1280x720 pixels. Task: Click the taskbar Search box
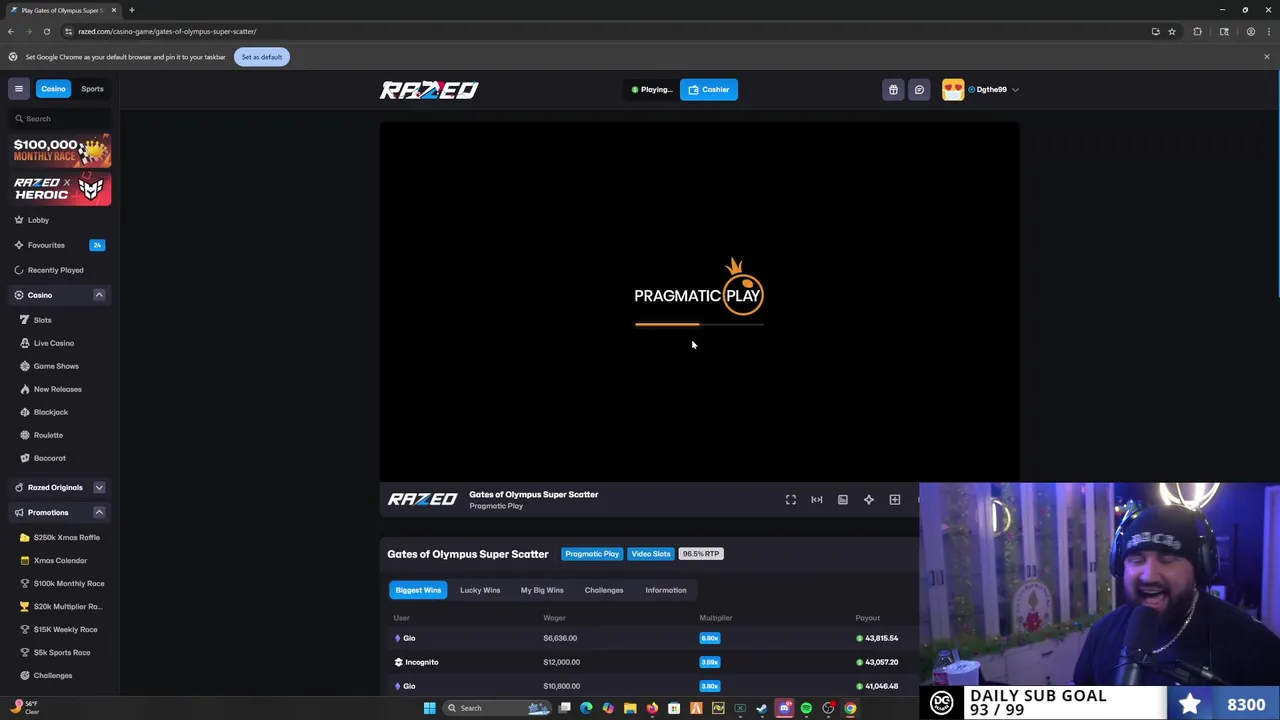pos(497,708)
